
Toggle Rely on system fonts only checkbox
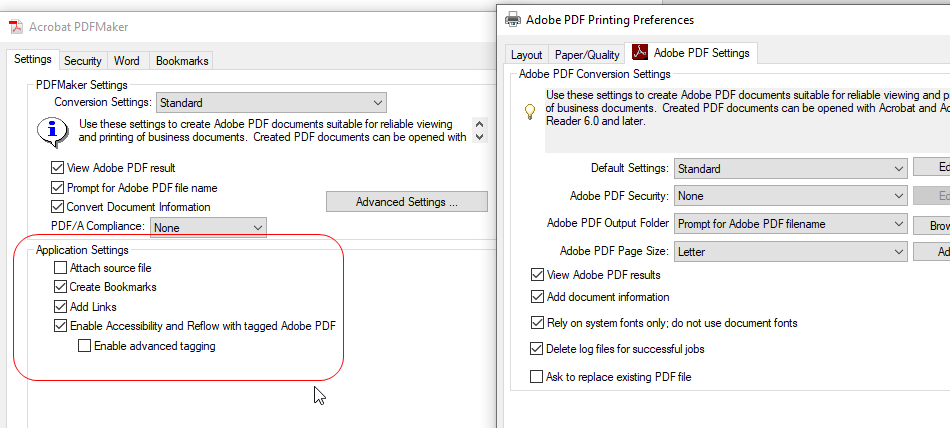point(537,323)
